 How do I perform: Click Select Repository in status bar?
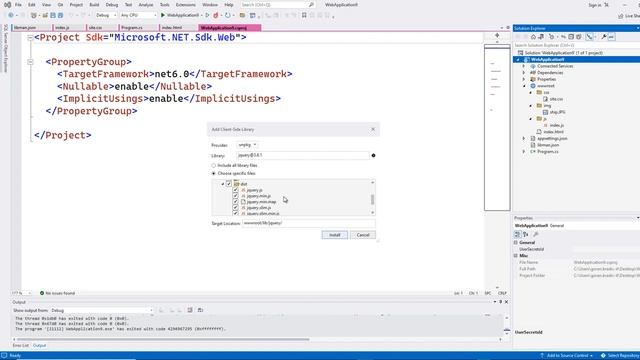point(619,356)
